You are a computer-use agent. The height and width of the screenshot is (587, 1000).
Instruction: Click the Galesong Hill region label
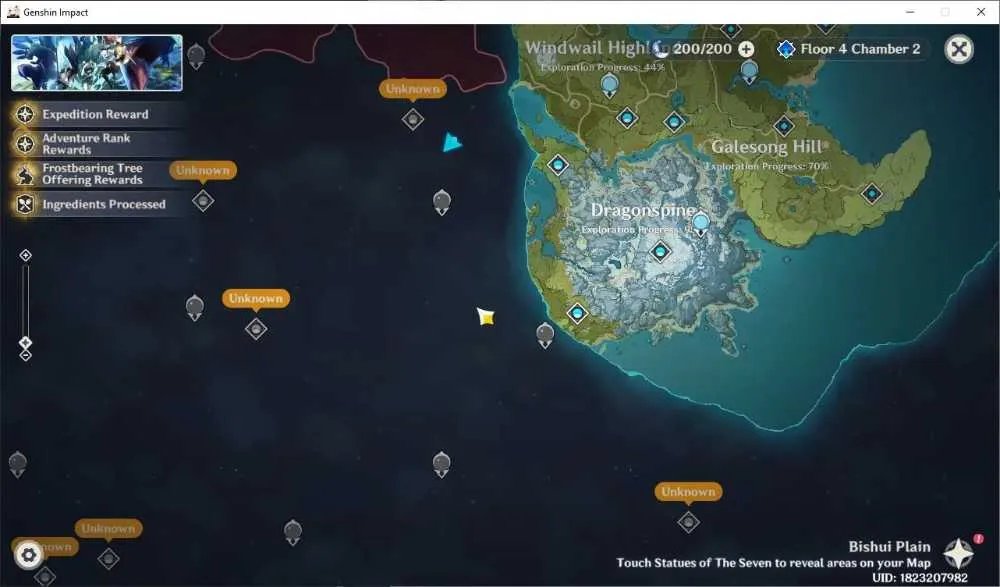[766, 147]
